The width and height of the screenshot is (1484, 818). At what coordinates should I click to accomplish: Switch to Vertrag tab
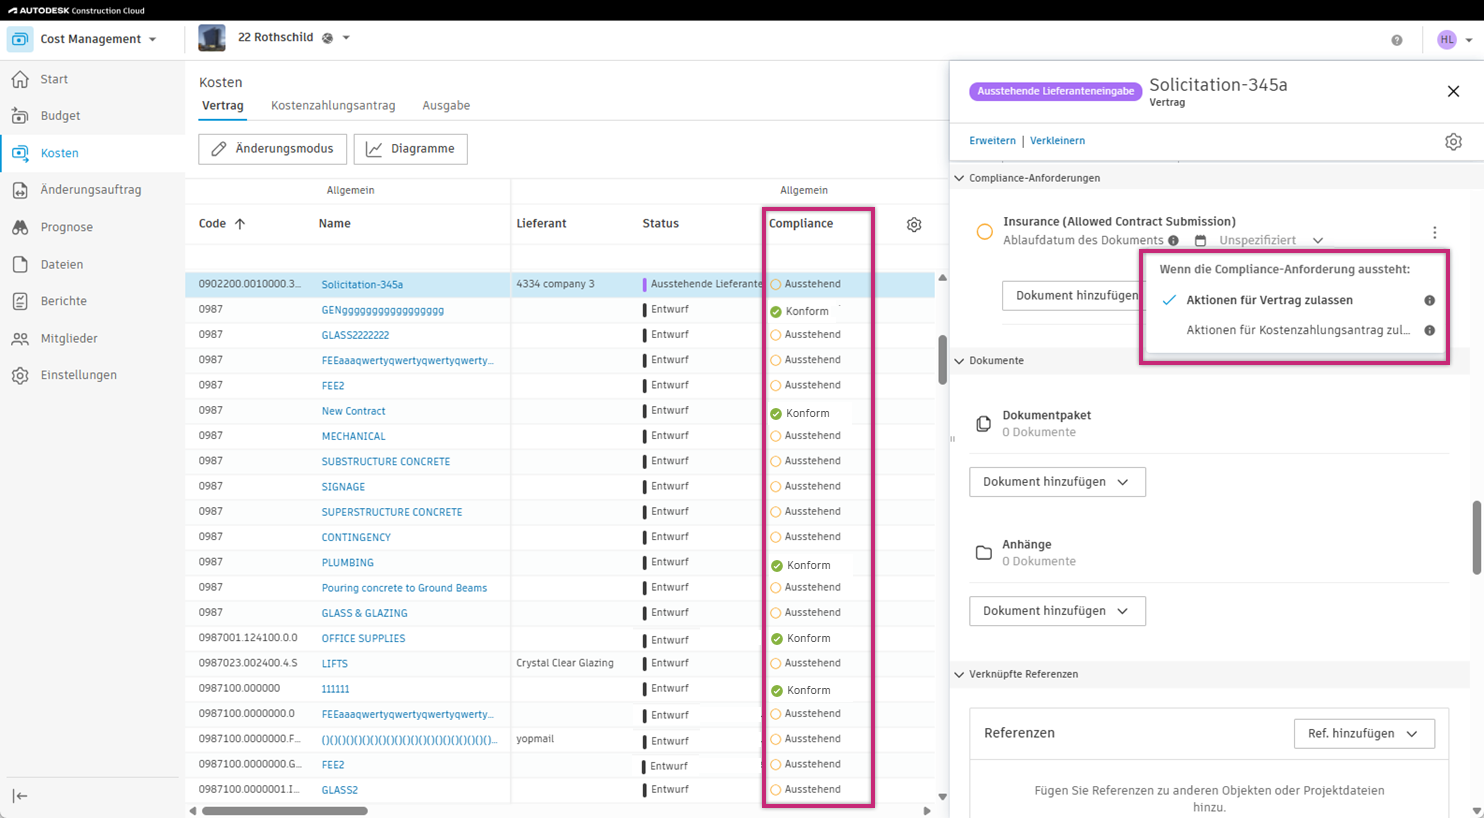[223, 106]
